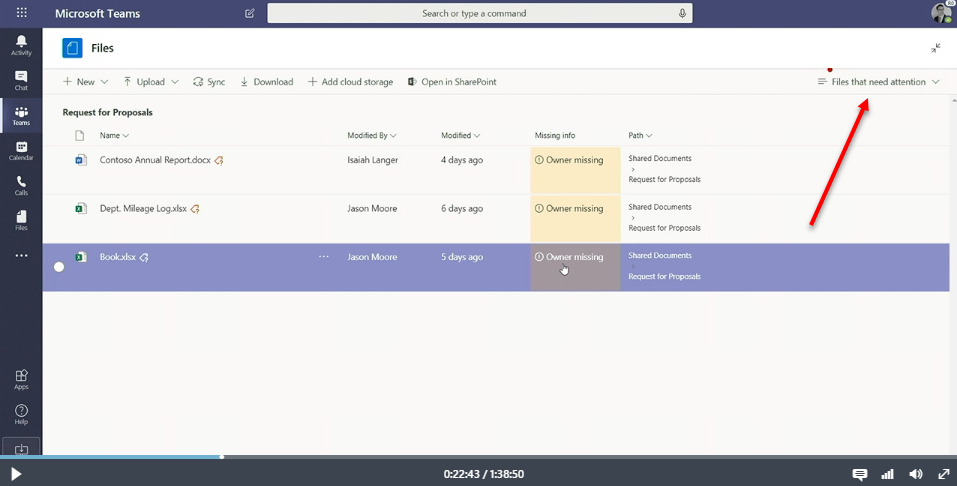
Task: Click the Missing info column header
Action: pyautogui.click(x=555, y=136)
